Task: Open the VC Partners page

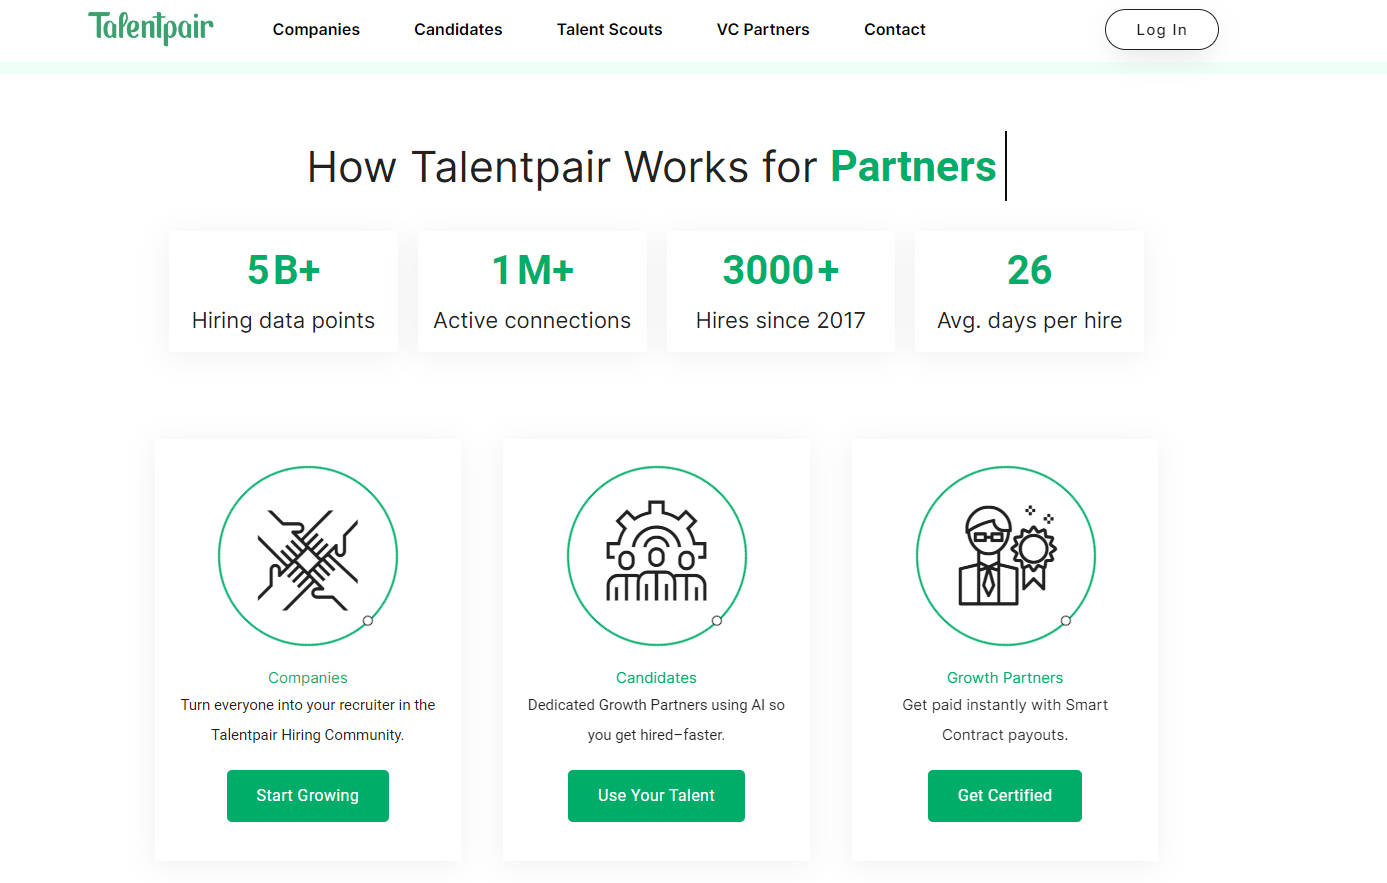Action: pyautogui.click(x=763, y=29)
